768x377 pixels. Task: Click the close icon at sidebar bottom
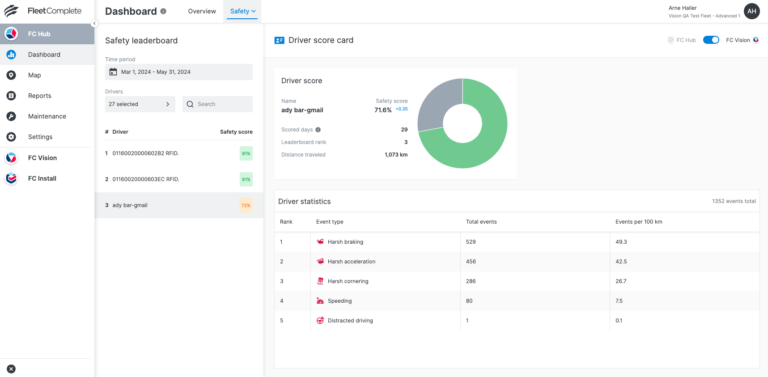point(11,369)
